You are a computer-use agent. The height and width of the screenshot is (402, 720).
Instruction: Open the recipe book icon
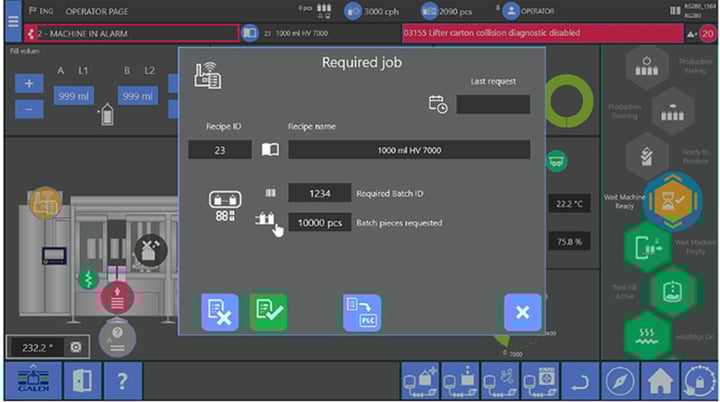[x=270, y=150]
